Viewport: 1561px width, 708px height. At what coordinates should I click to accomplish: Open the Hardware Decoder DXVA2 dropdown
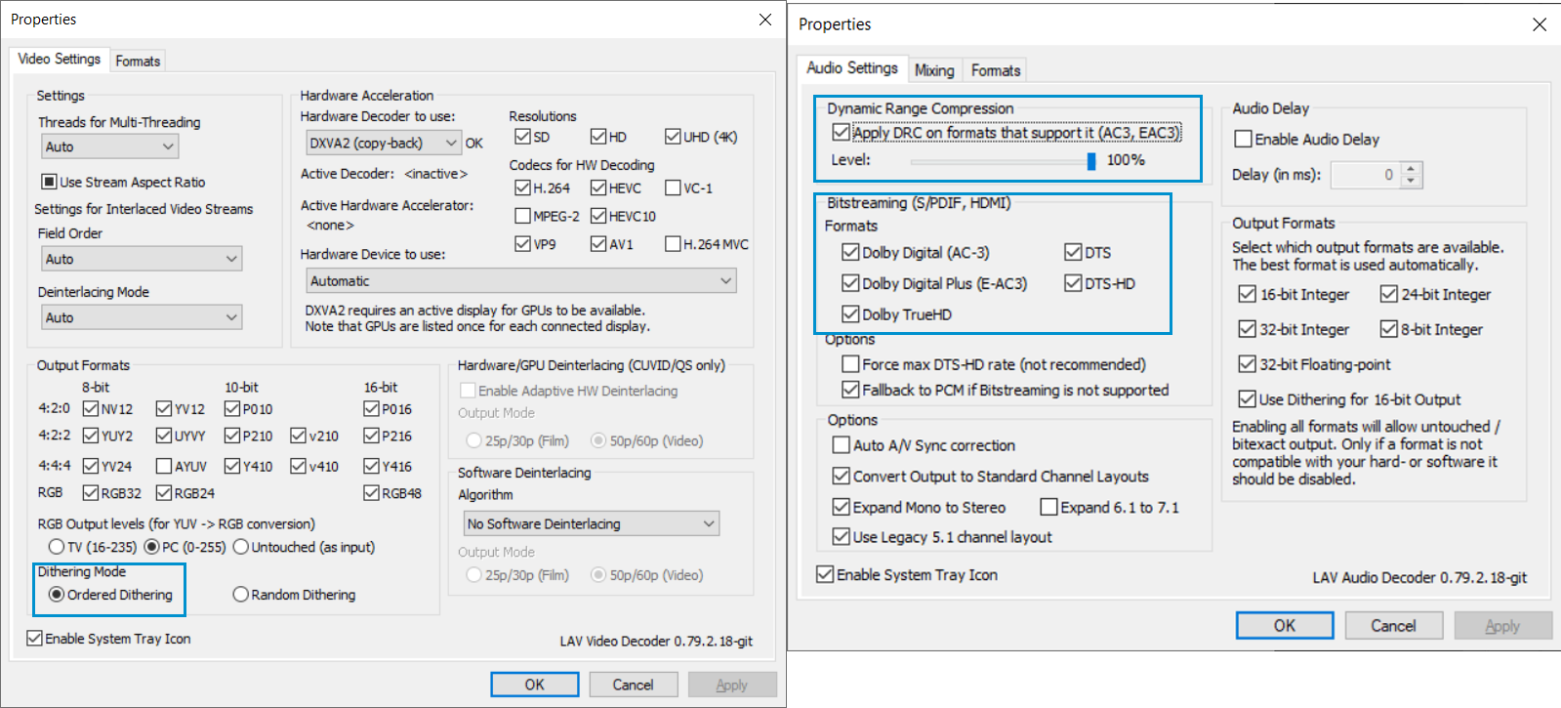382,143
